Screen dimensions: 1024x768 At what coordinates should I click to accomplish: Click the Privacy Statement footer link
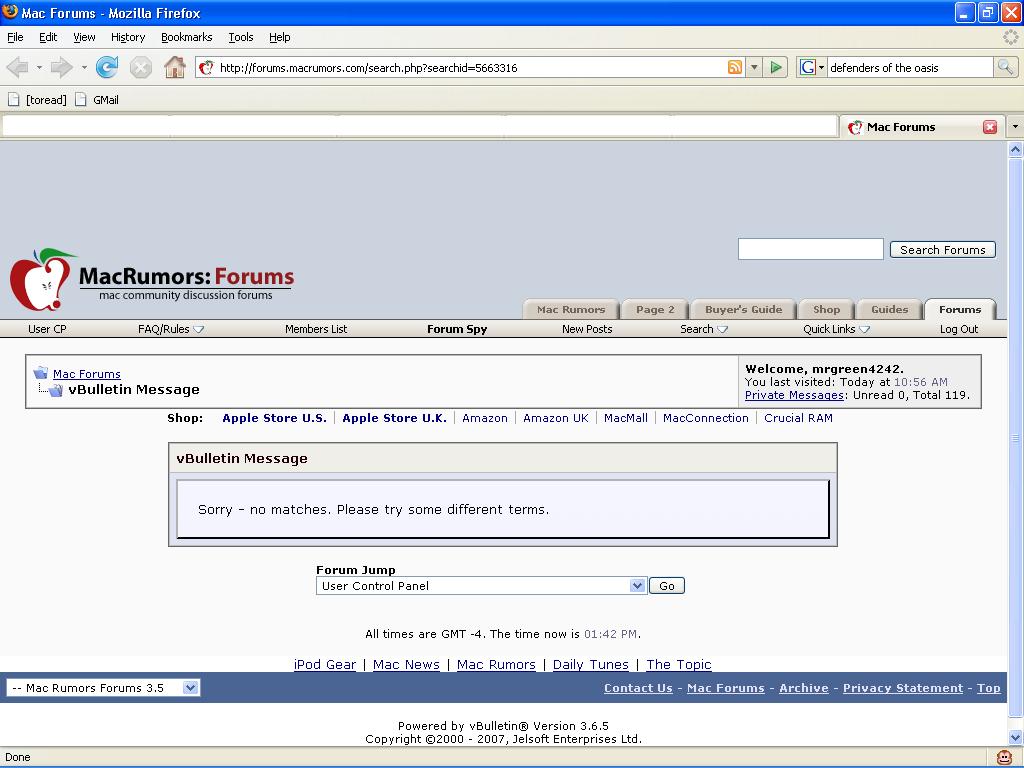[x=903, y=688]
